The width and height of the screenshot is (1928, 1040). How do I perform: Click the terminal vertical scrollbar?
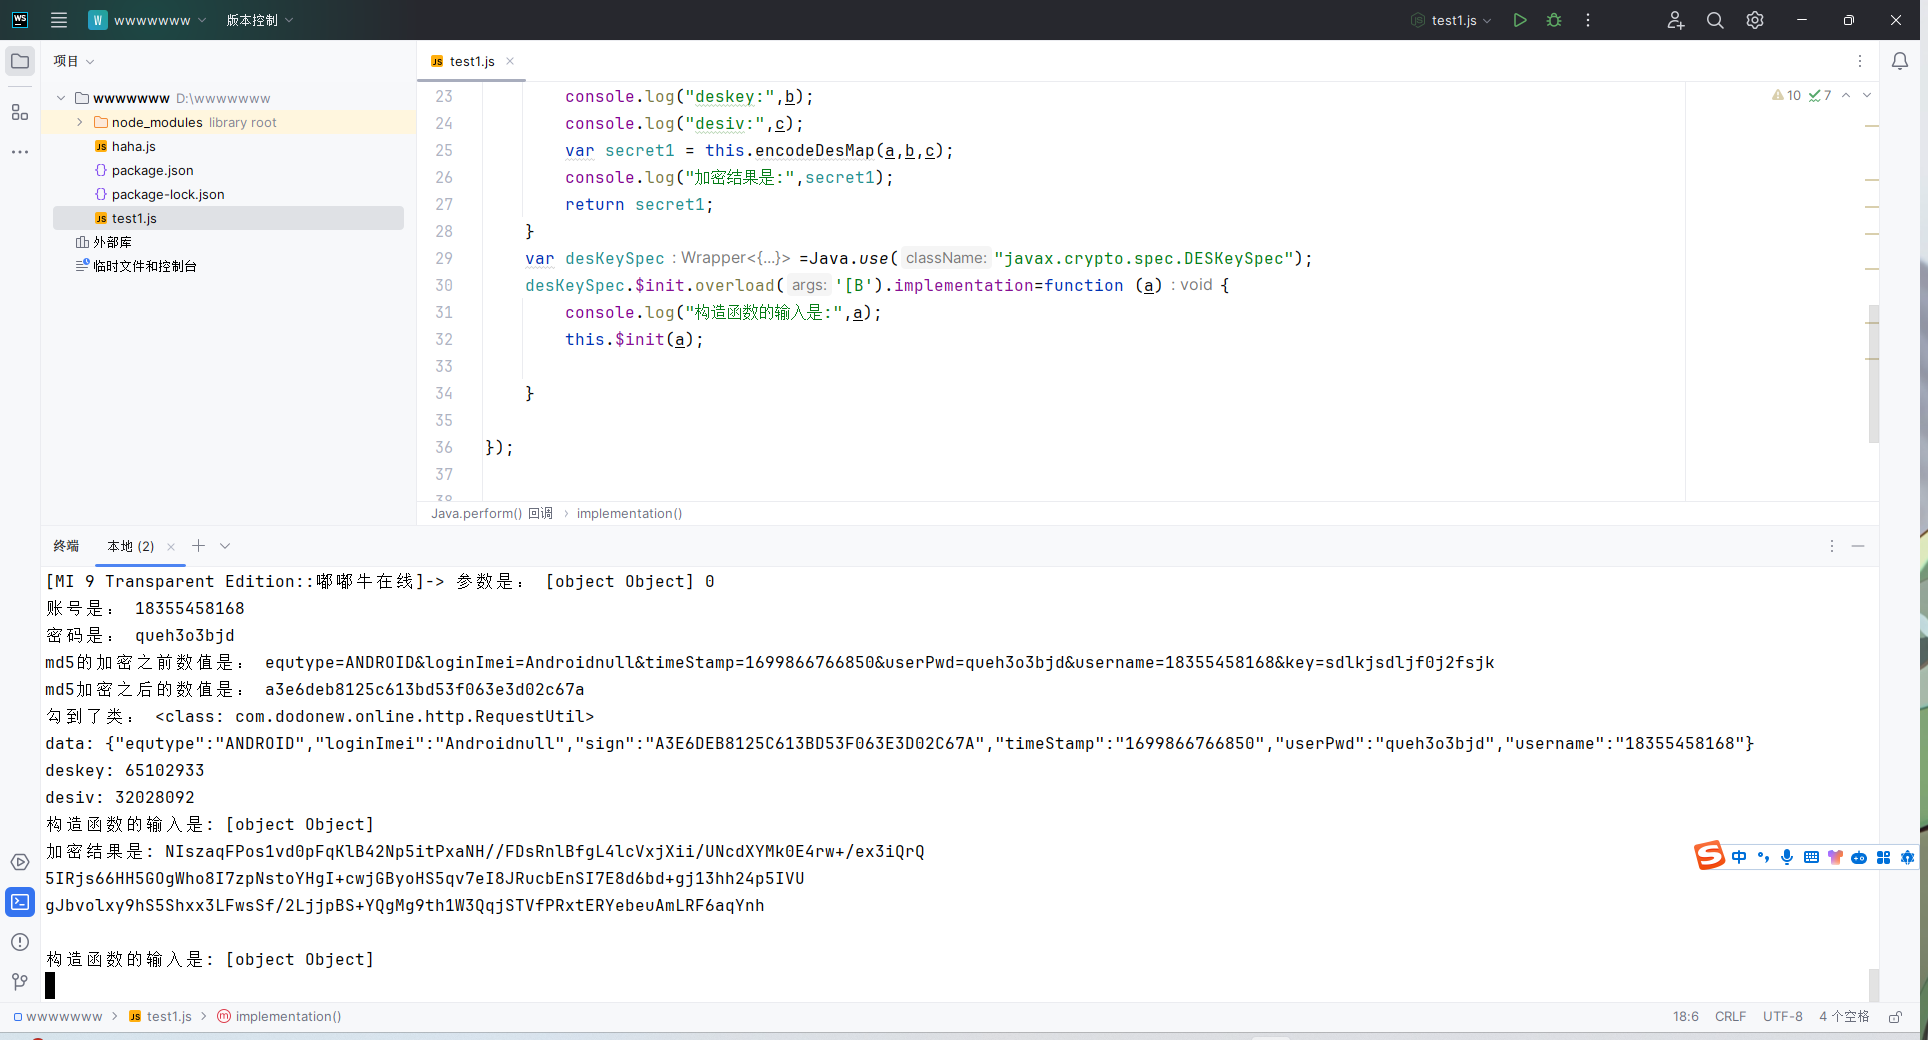tap(1874, 984)
